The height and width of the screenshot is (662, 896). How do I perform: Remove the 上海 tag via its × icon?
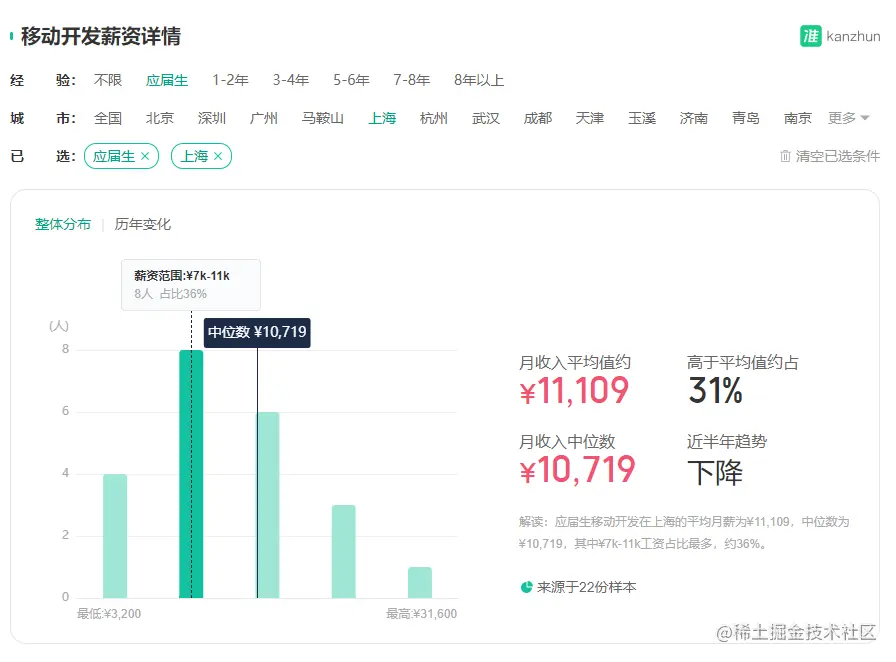click(x=220, y=156)
